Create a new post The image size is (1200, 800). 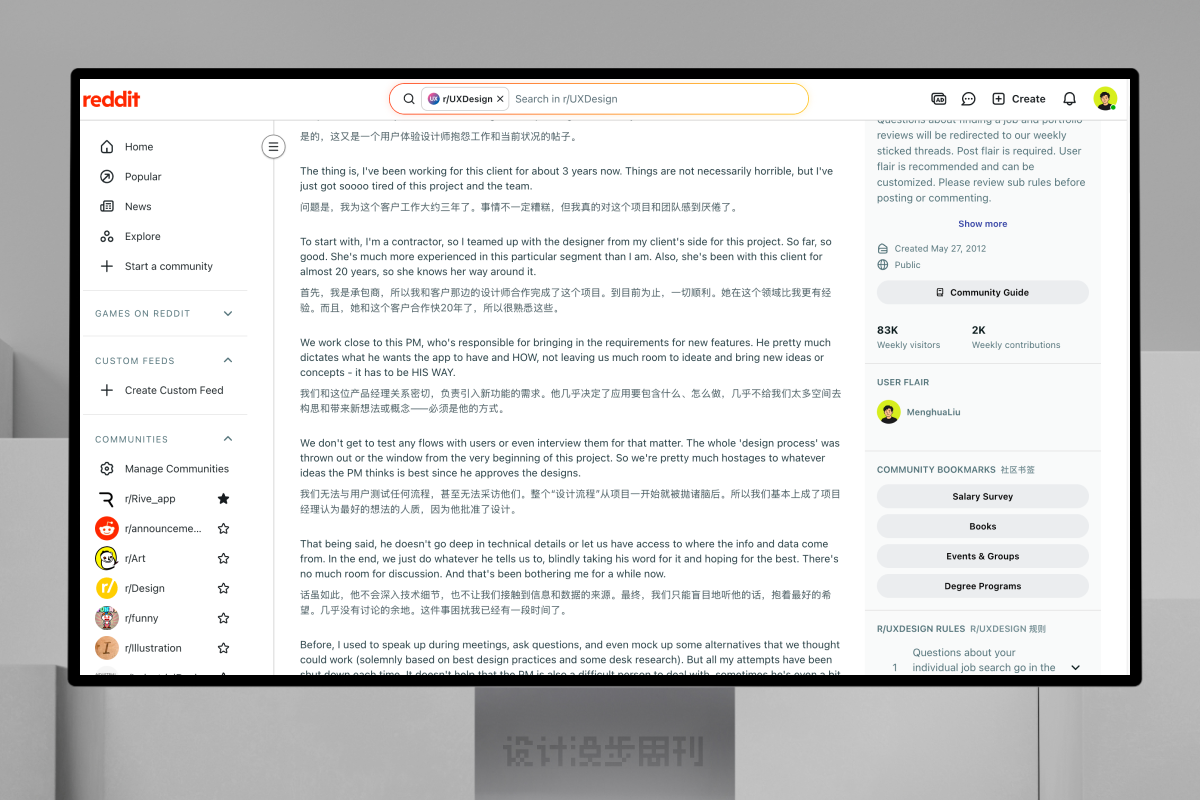[1018, 99]
